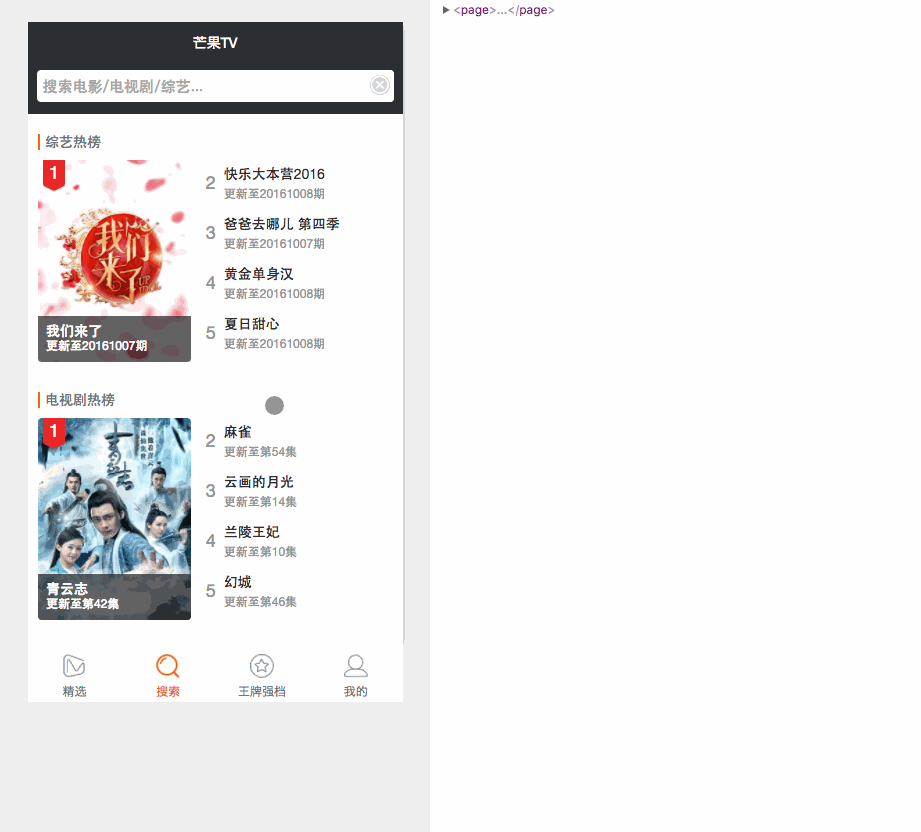Open the 我的 profile icon
This screenshot has height=832, width=921.
click(x=355, y=665)
